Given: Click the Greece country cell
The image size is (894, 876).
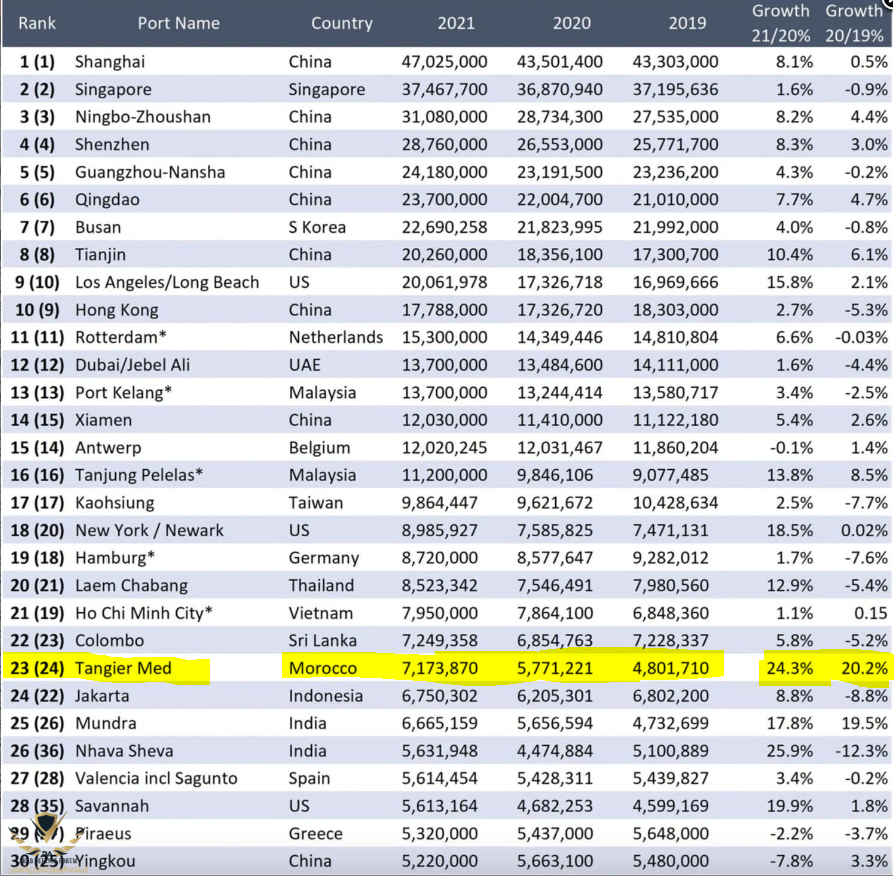Looking at the screenshot, I should pyautogui.click(x=316, y=833).
